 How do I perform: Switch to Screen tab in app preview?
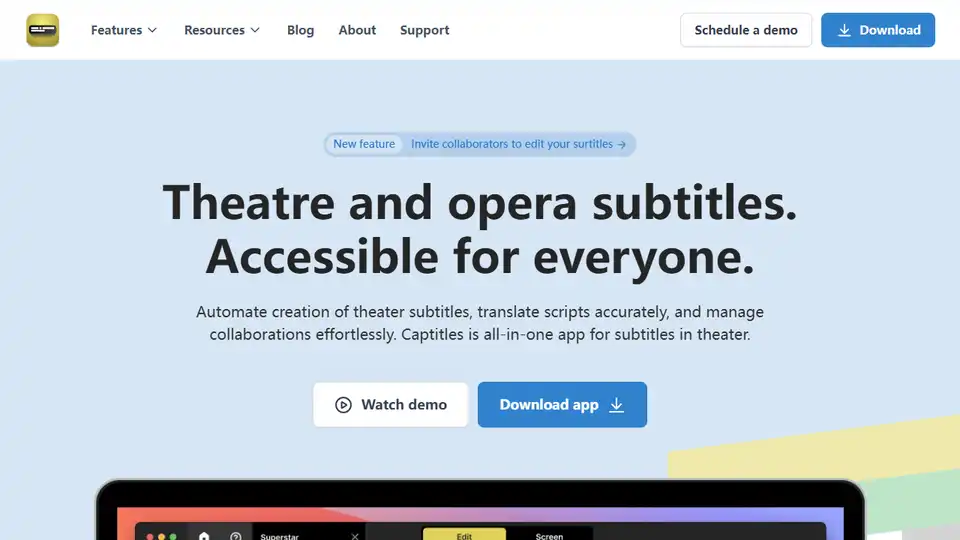(549, 534)
